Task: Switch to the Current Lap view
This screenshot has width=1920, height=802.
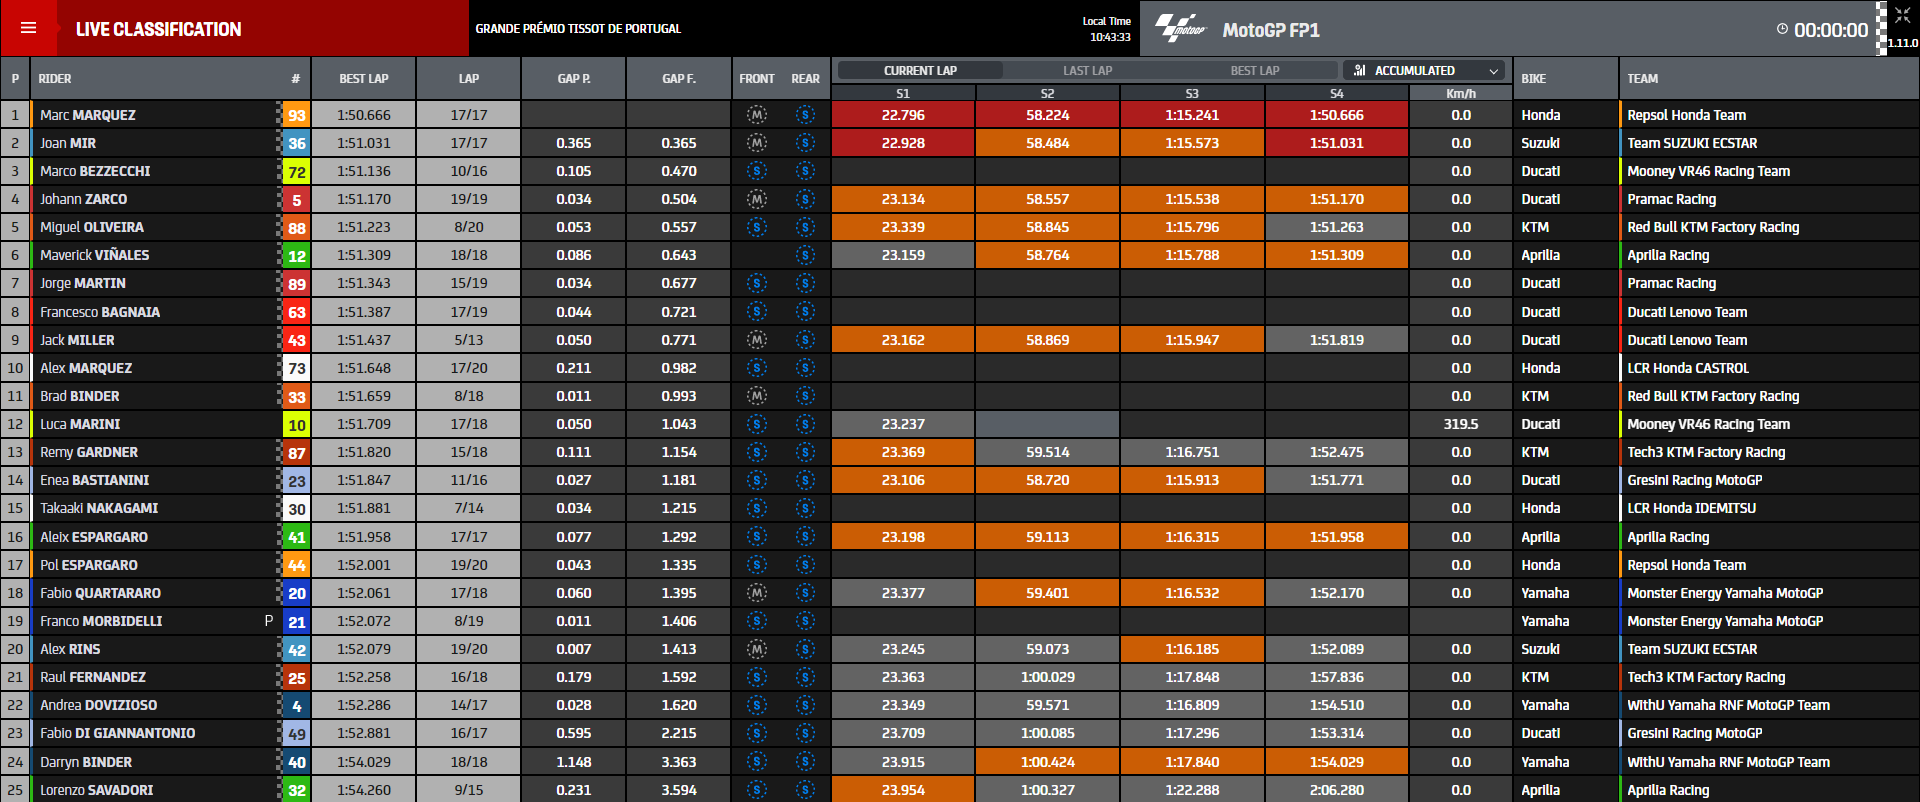Action: [920, 70]
